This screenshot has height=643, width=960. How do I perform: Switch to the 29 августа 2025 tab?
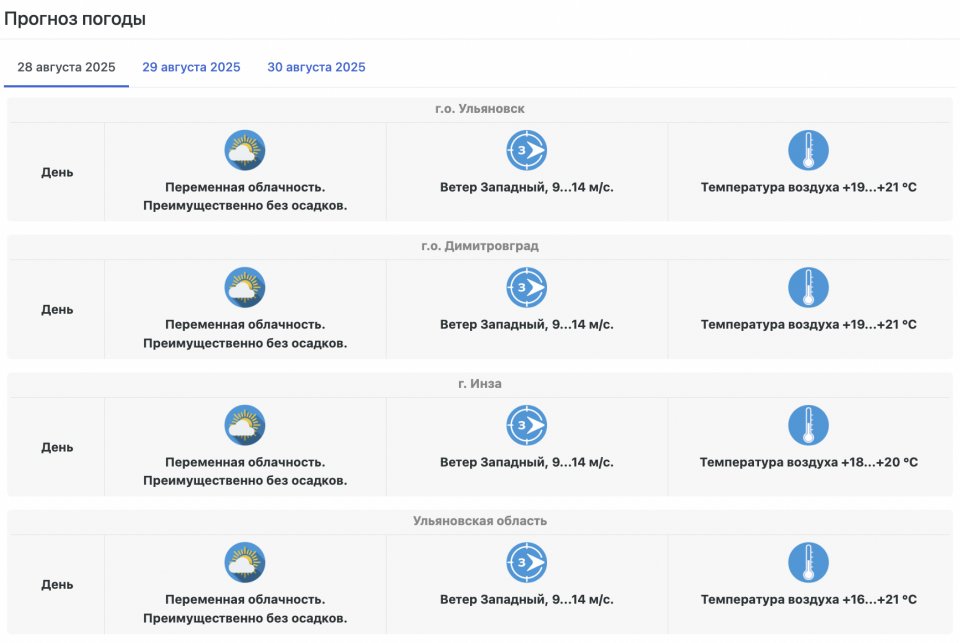point(191,68)
